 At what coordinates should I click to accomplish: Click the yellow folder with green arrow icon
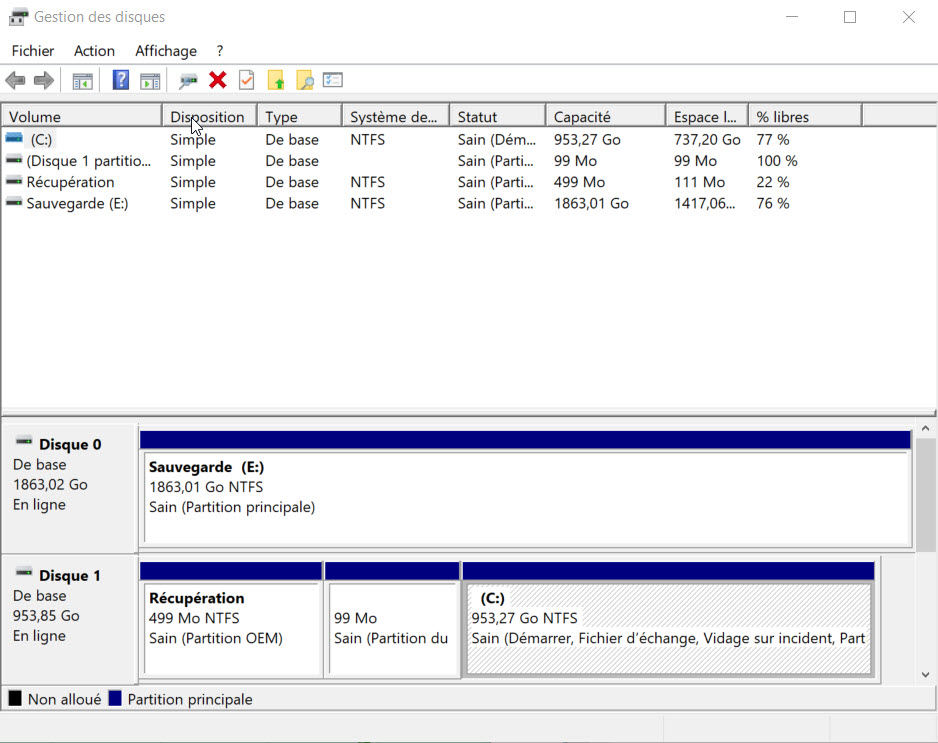(276, 81)
